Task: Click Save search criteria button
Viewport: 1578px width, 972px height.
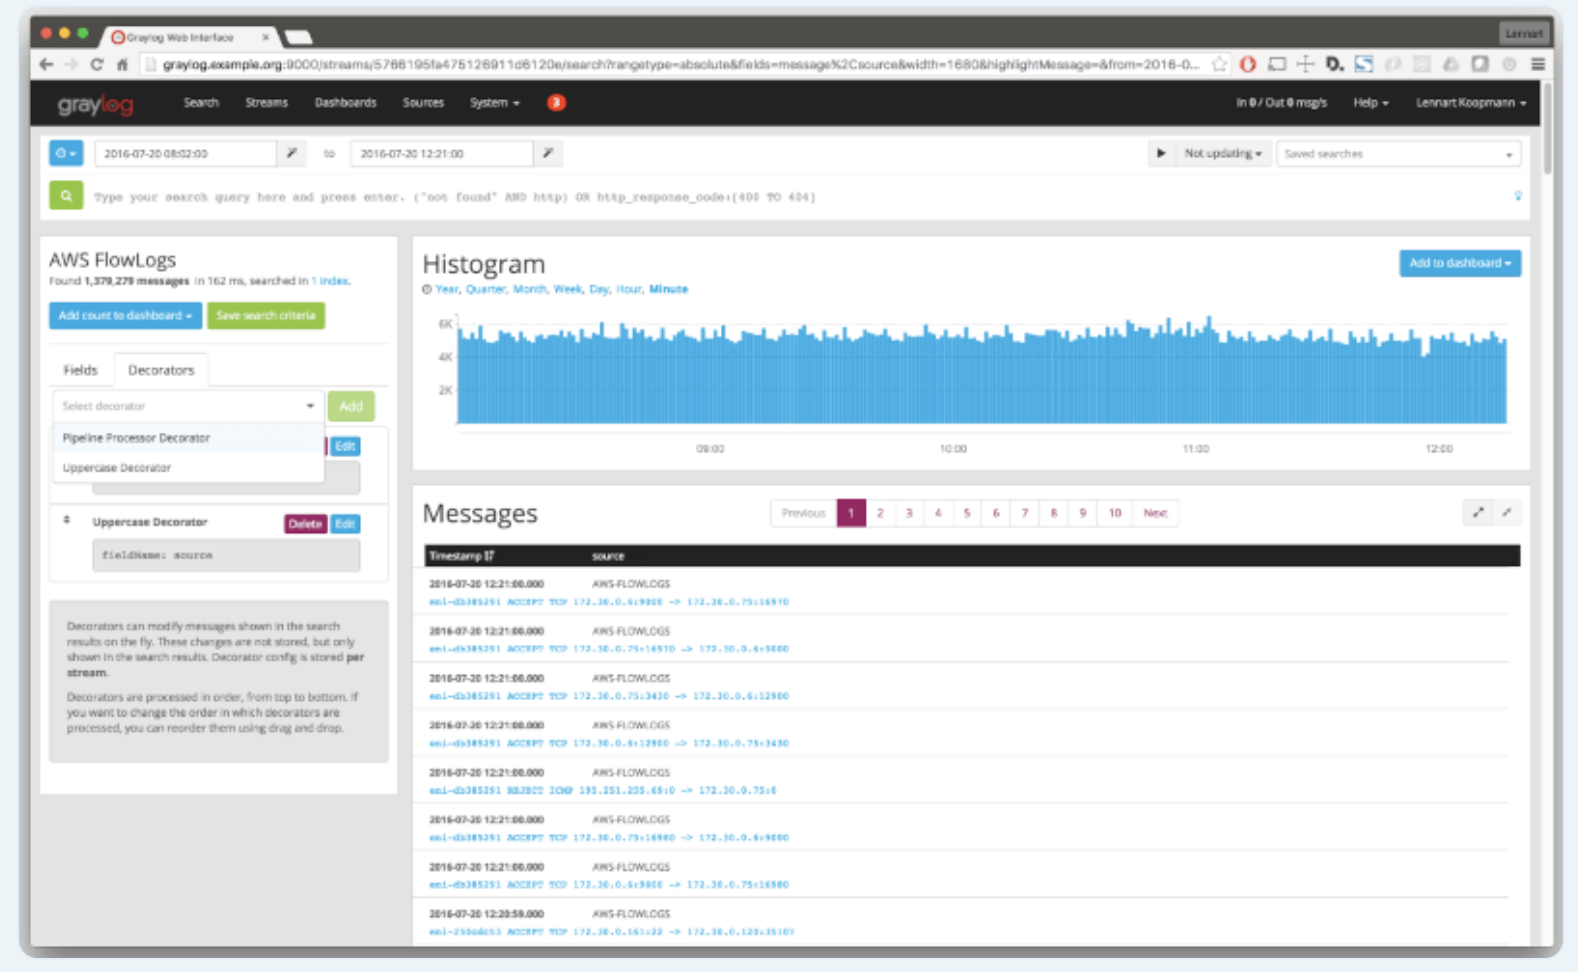Action: 266,315
